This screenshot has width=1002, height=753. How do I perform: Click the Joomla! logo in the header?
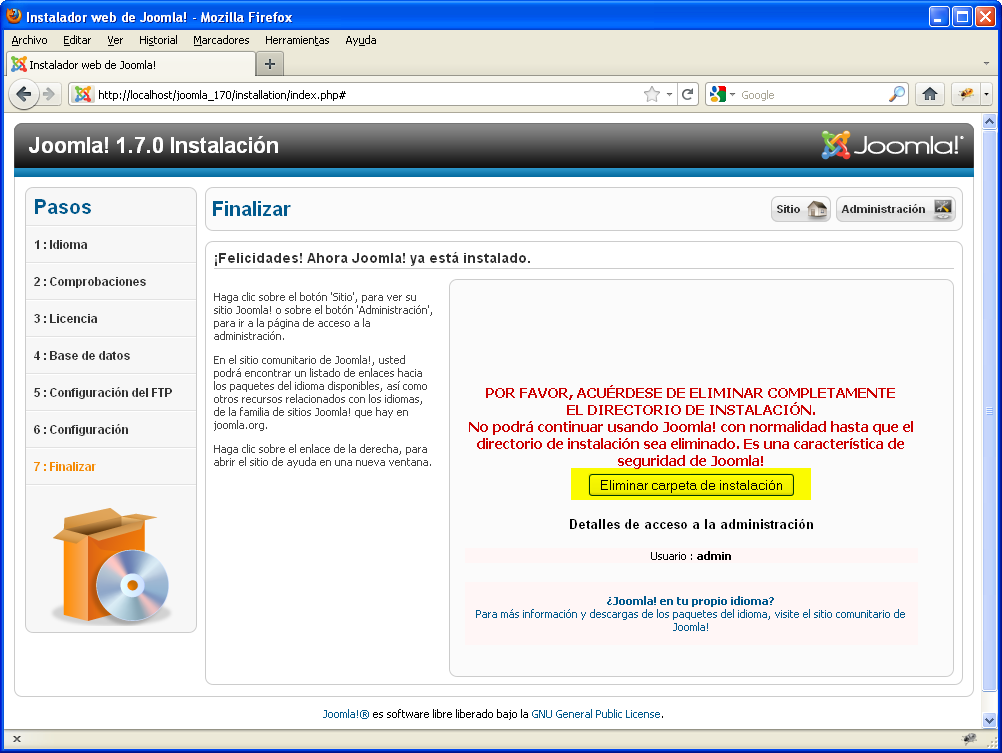coord(891,145)
